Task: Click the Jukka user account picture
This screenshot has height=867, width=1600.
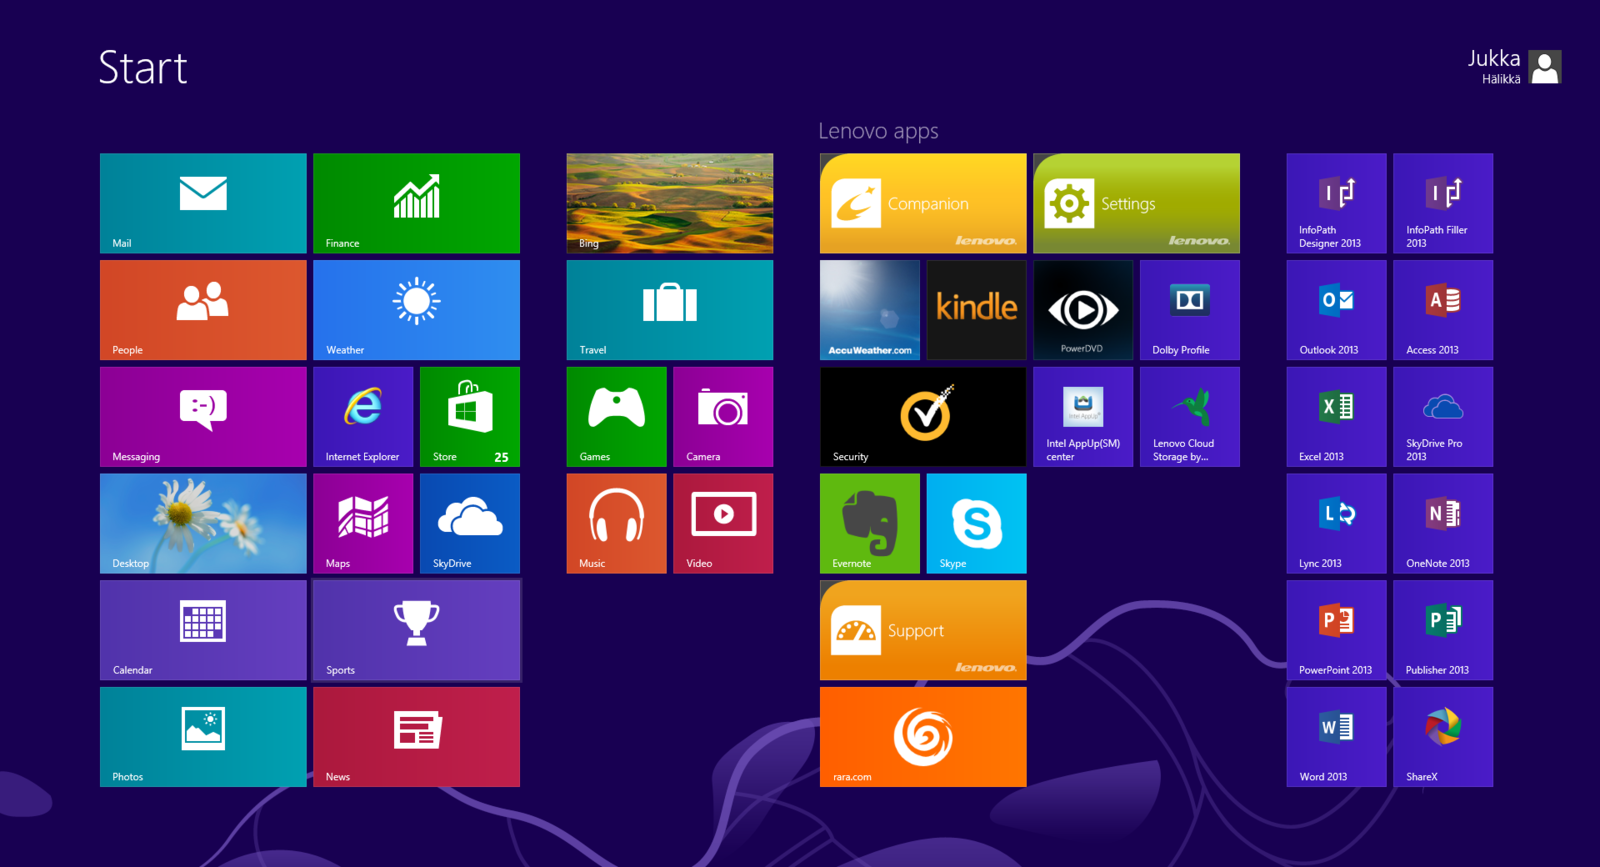Action: pos(1545,67)
